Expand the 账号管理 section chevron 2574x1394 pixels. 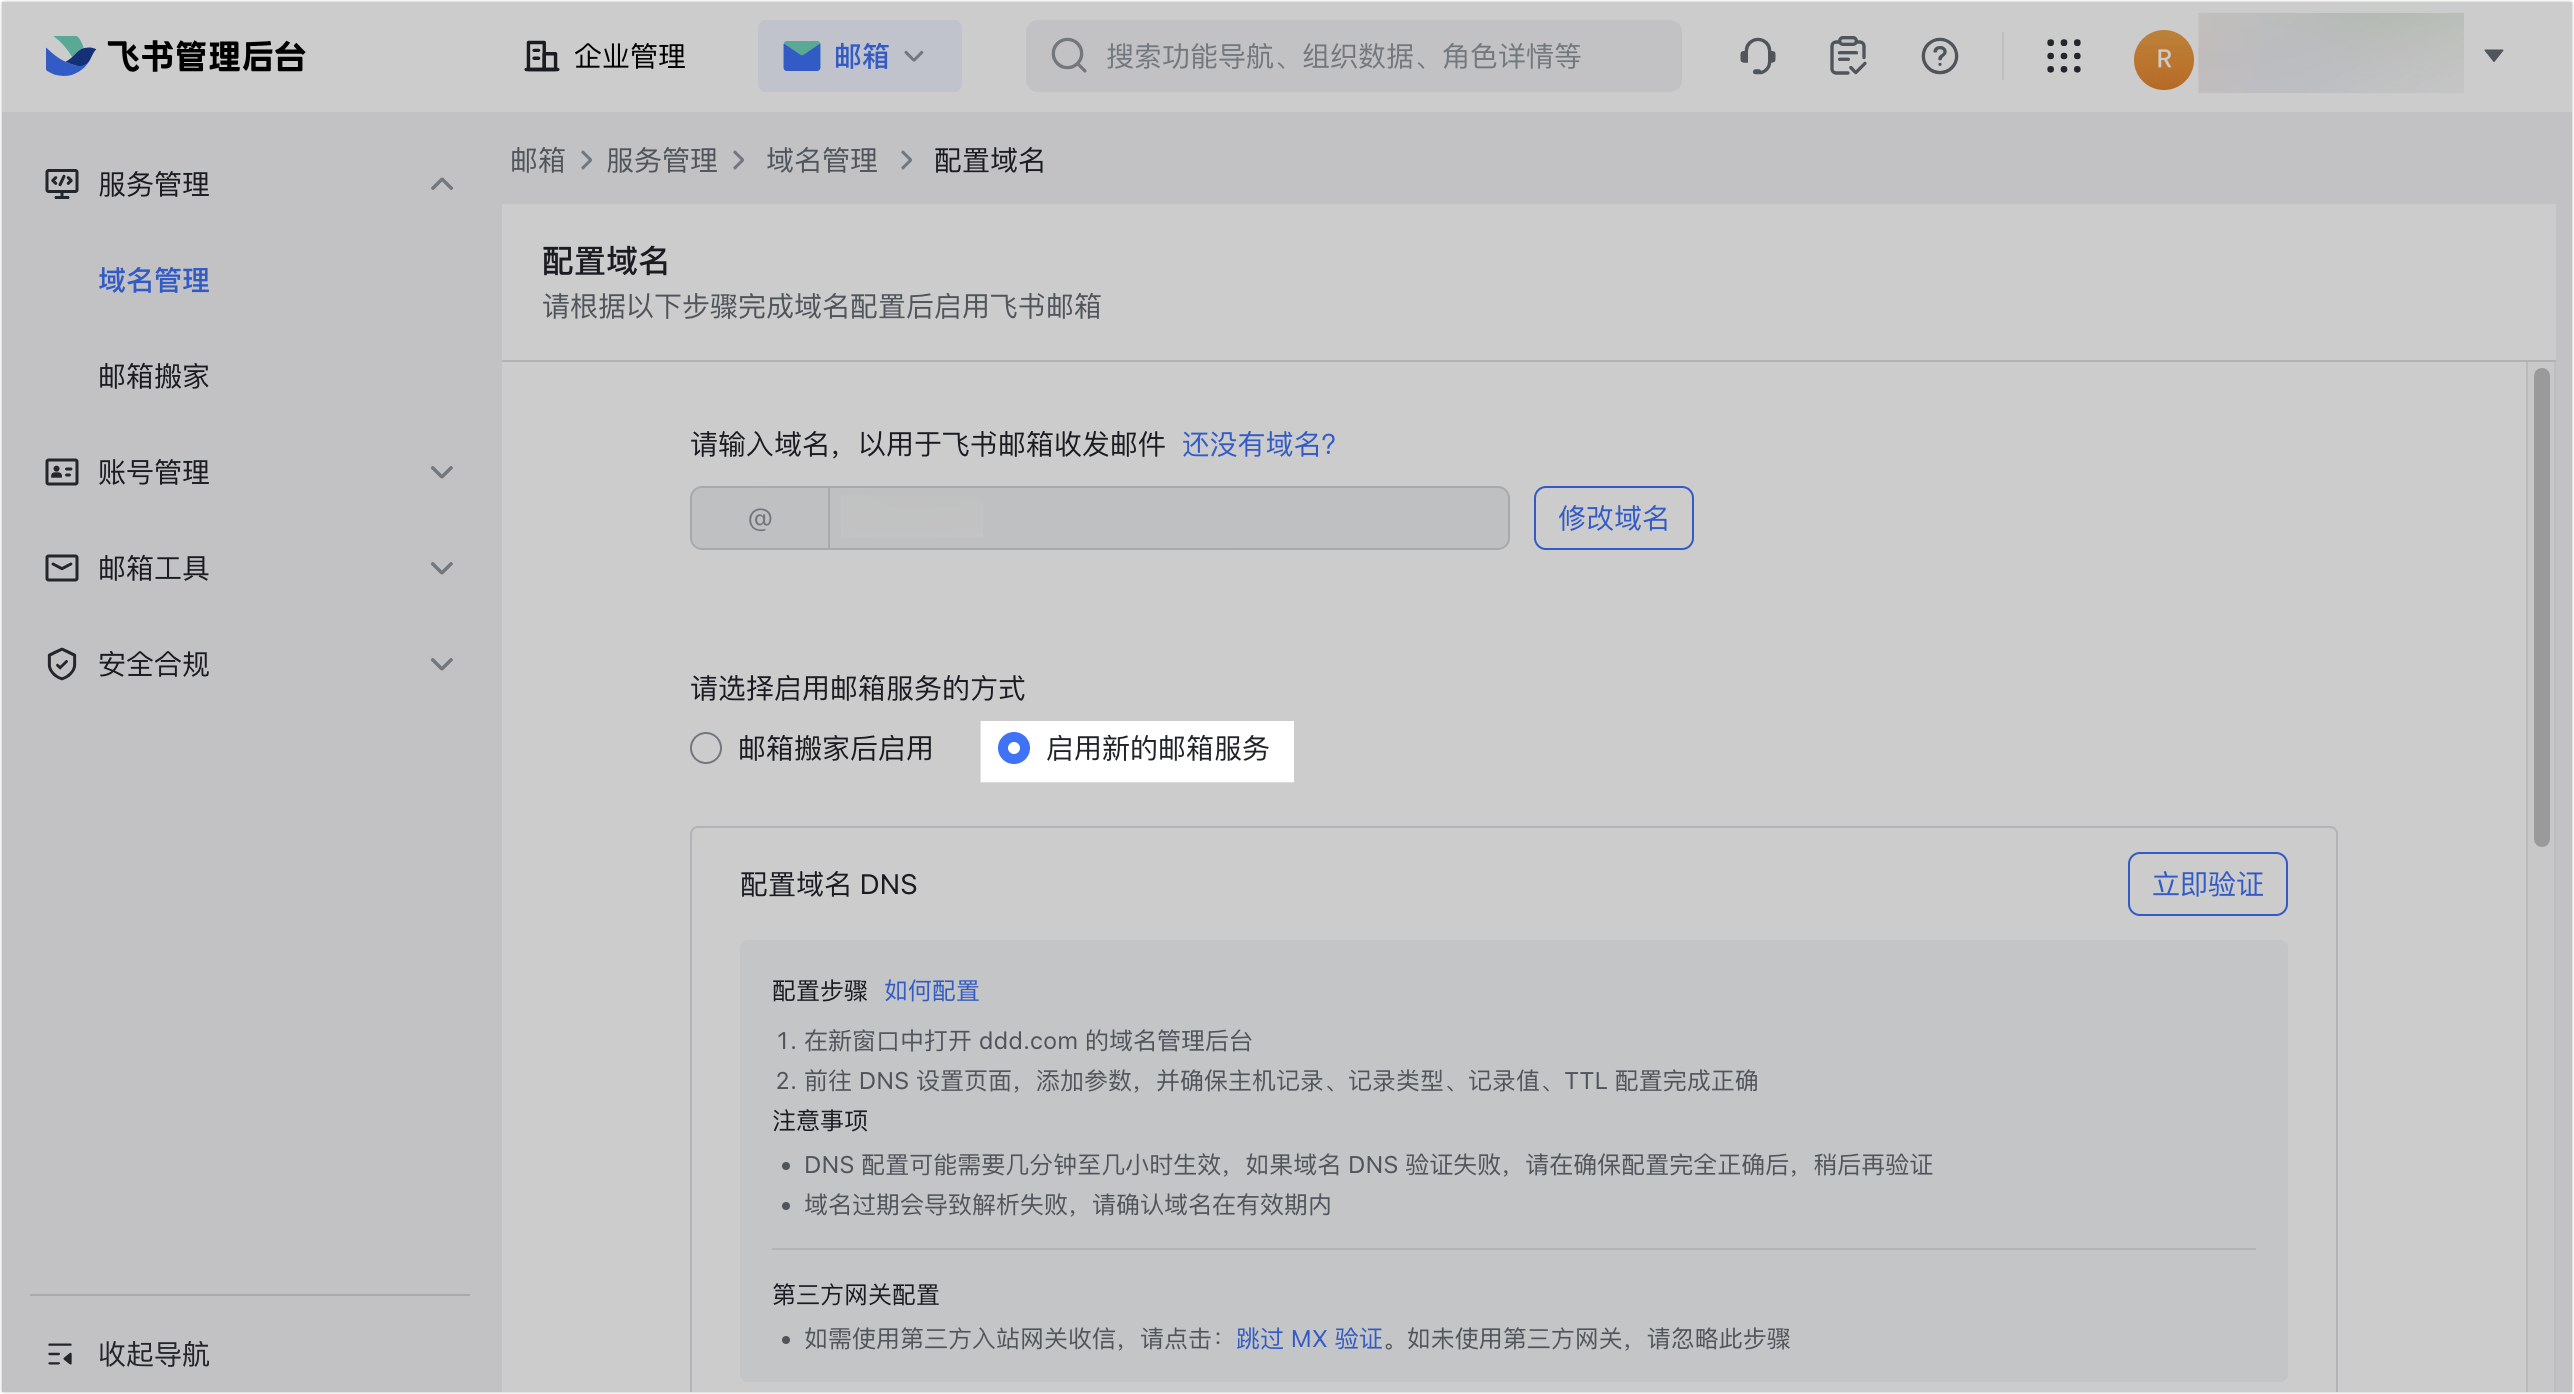pos(442,472)
